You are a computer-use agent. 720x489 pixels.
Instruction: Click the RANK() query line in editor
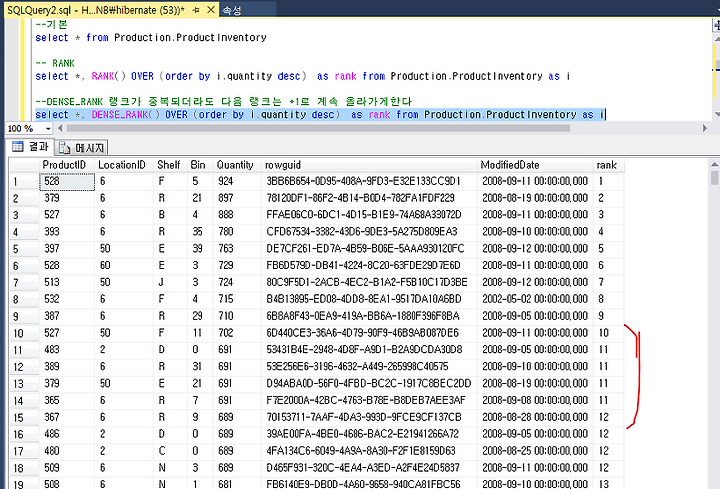[x=303, y=76]
